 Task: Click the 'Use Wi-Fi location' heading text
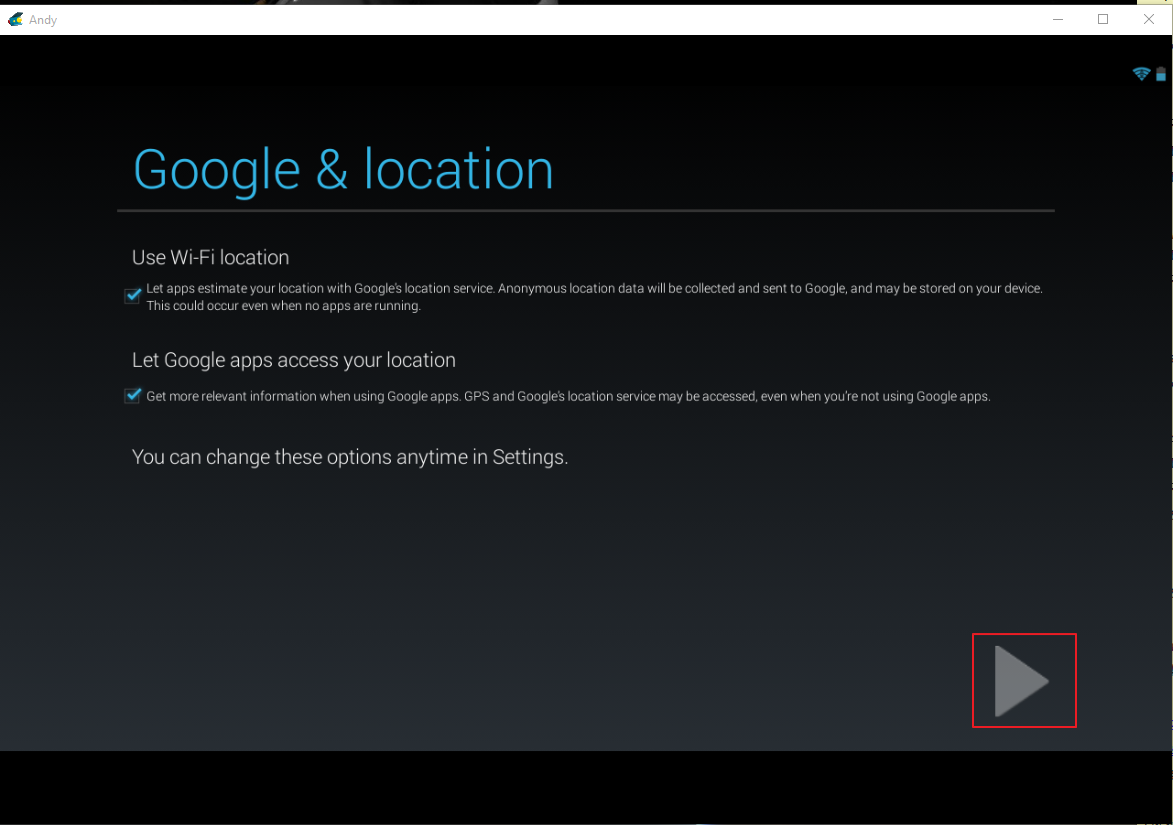tap(210, 257)
